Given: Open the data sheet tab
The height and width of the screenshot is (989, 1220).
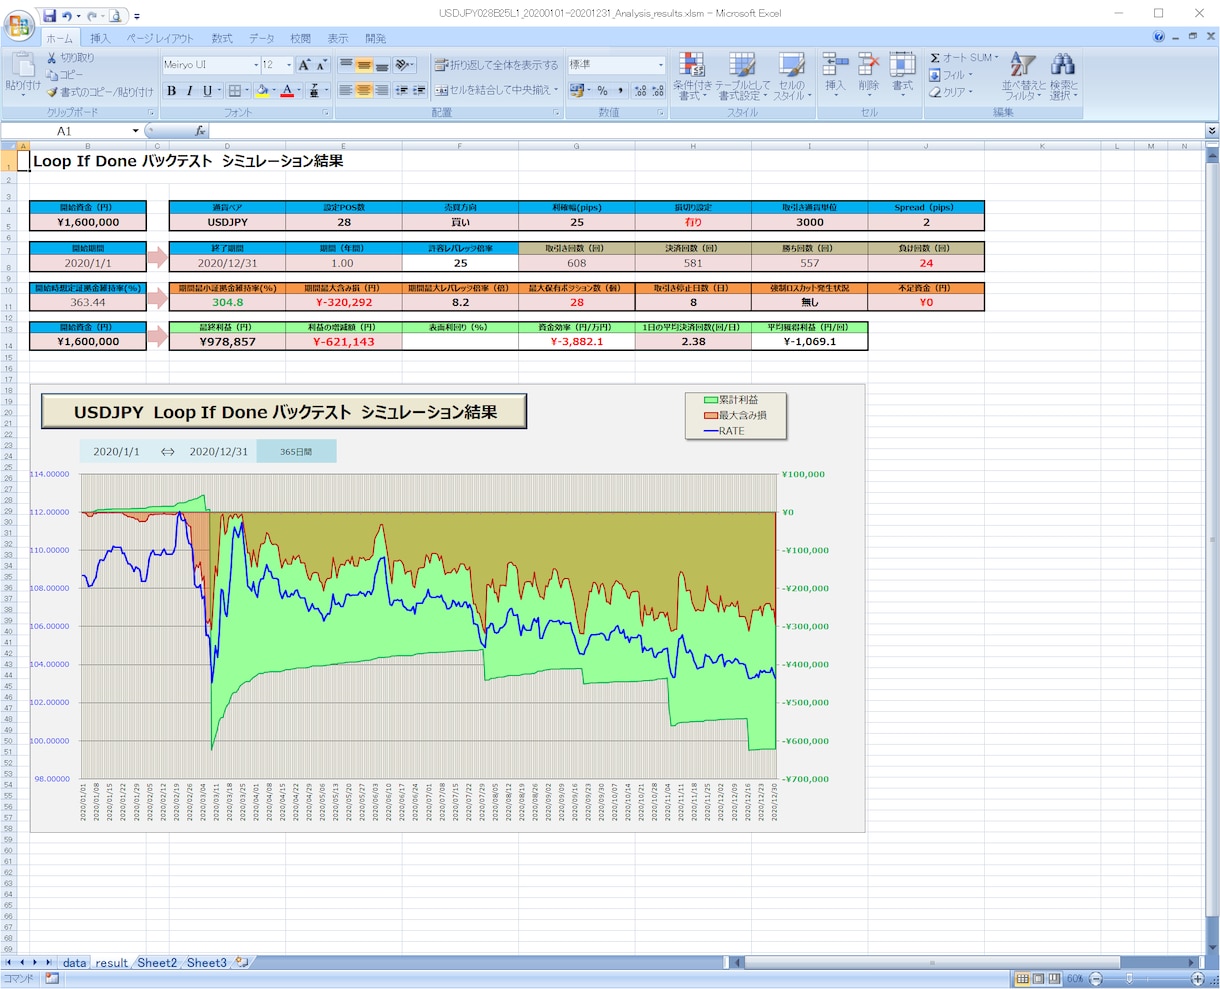Looking at the screenshot, I should click(75, 963).
